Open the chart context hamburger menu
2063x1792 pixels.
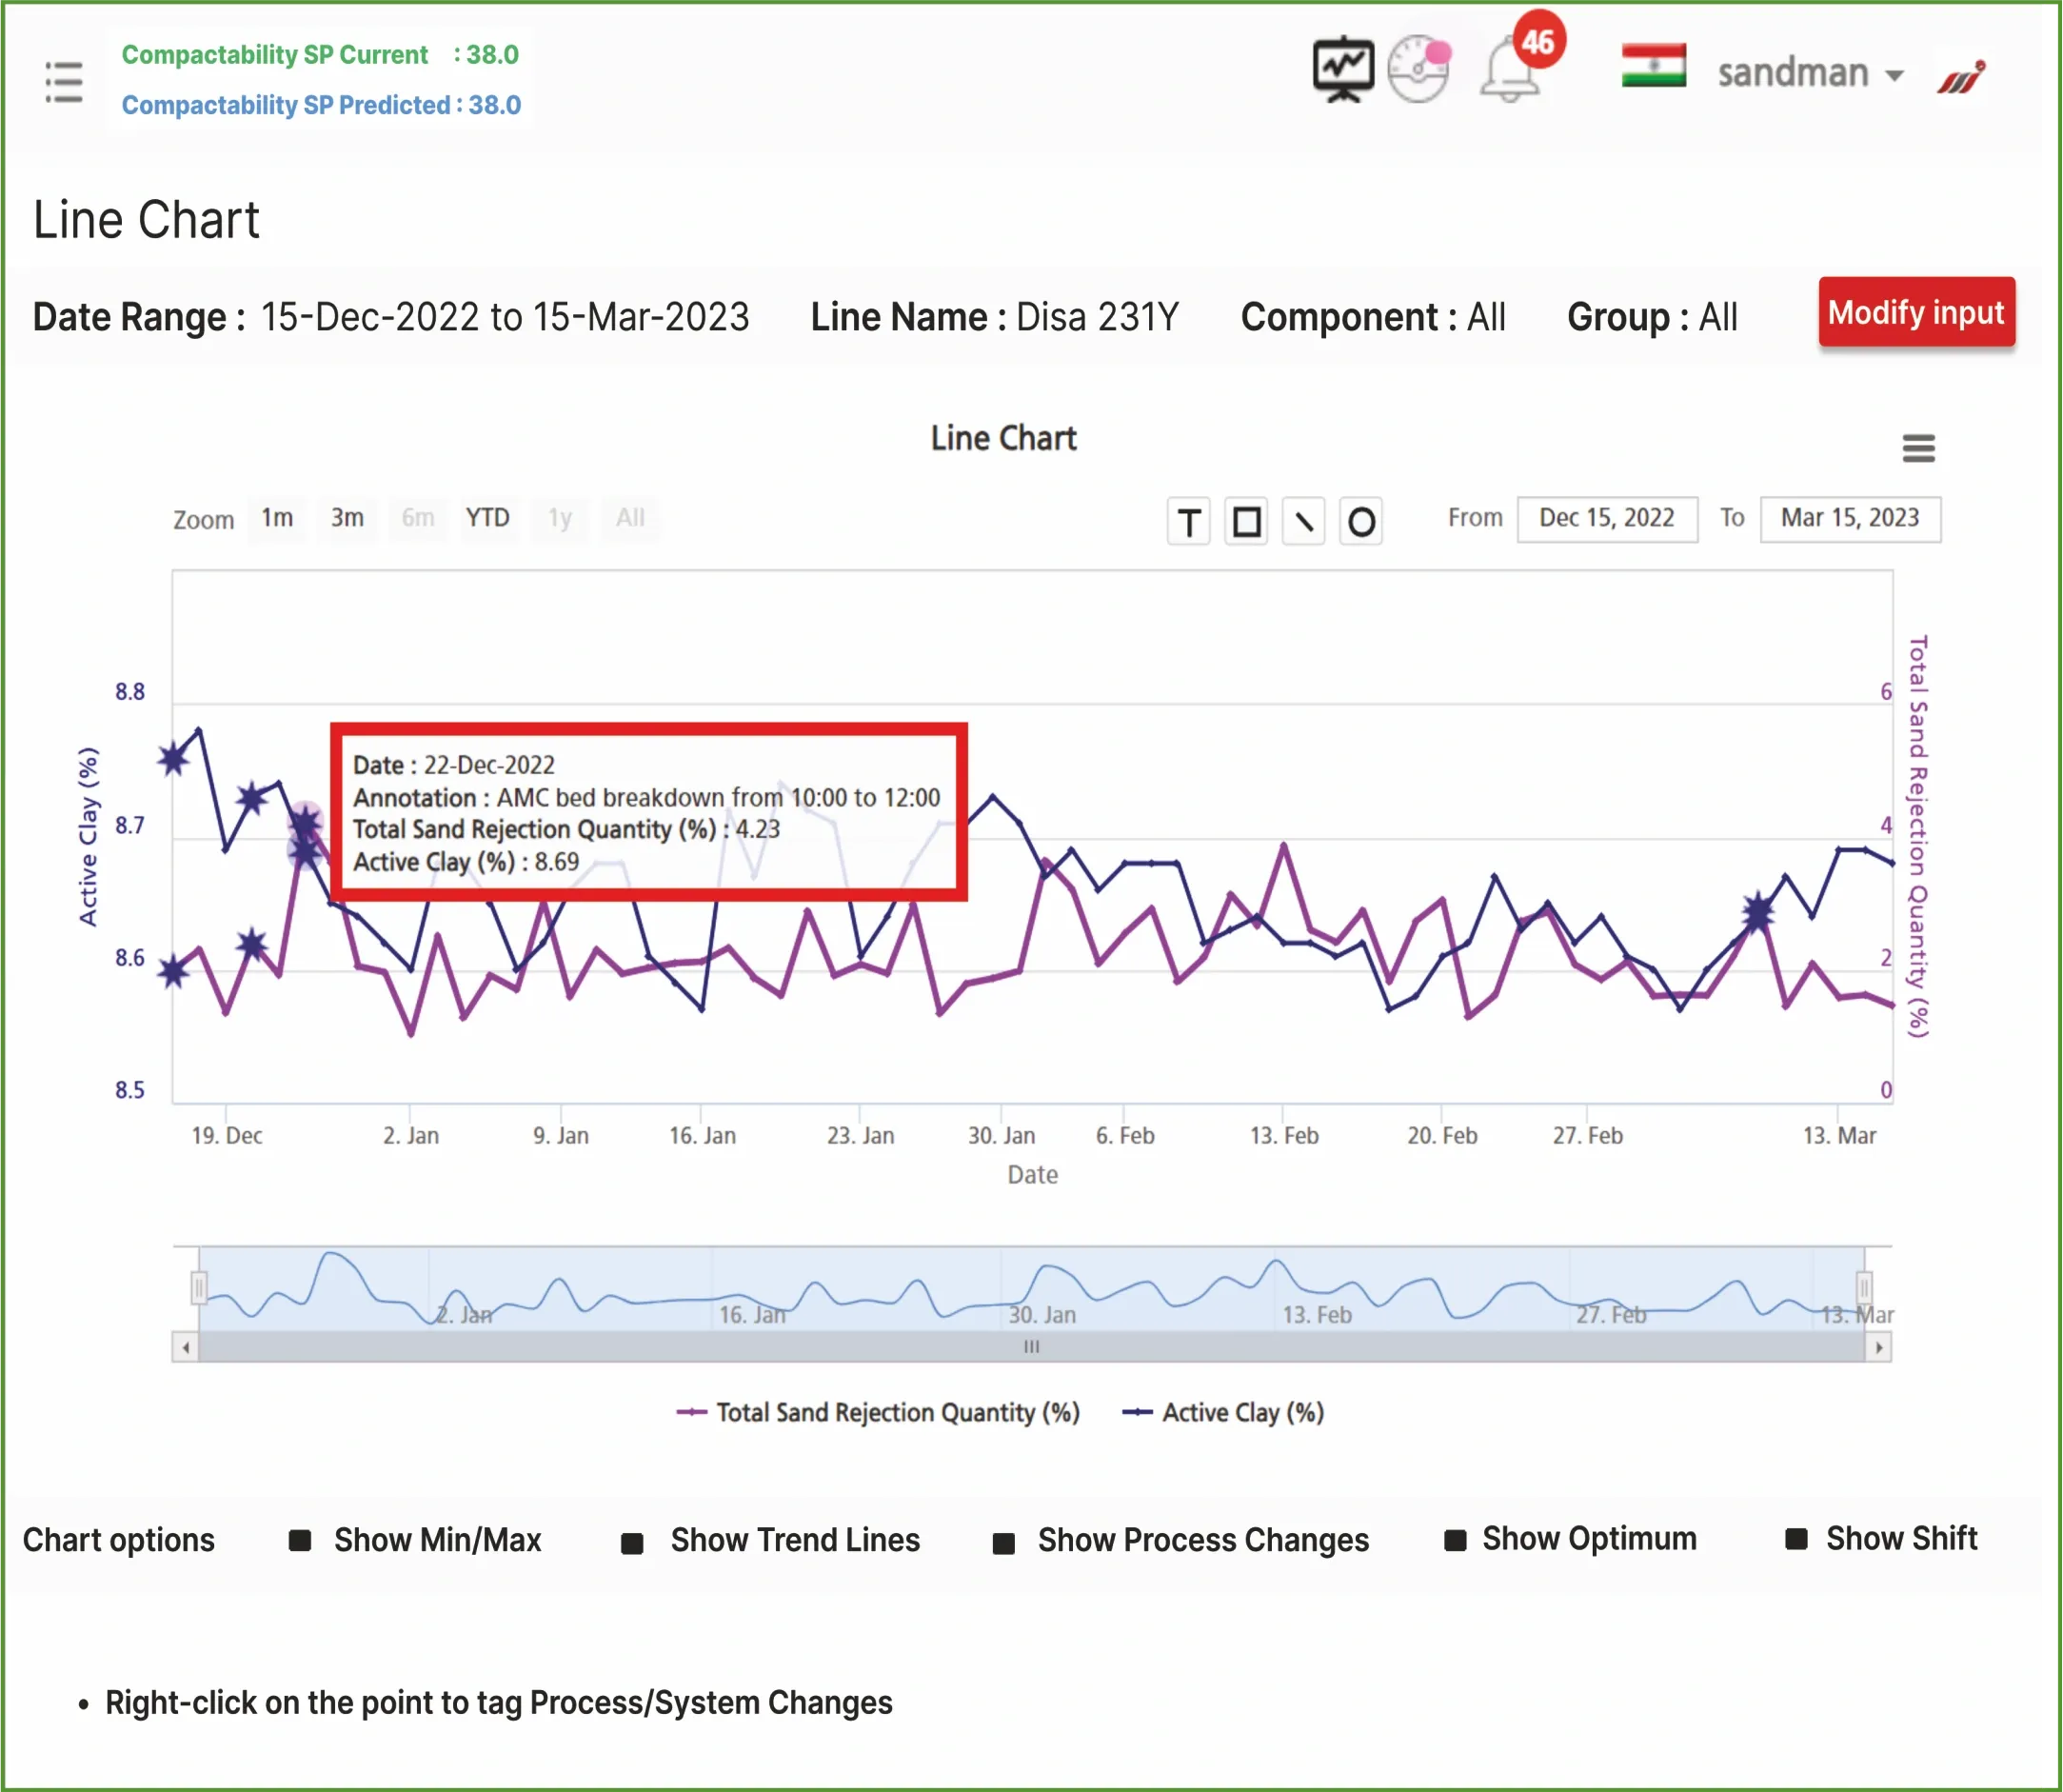coord(1918,448)
